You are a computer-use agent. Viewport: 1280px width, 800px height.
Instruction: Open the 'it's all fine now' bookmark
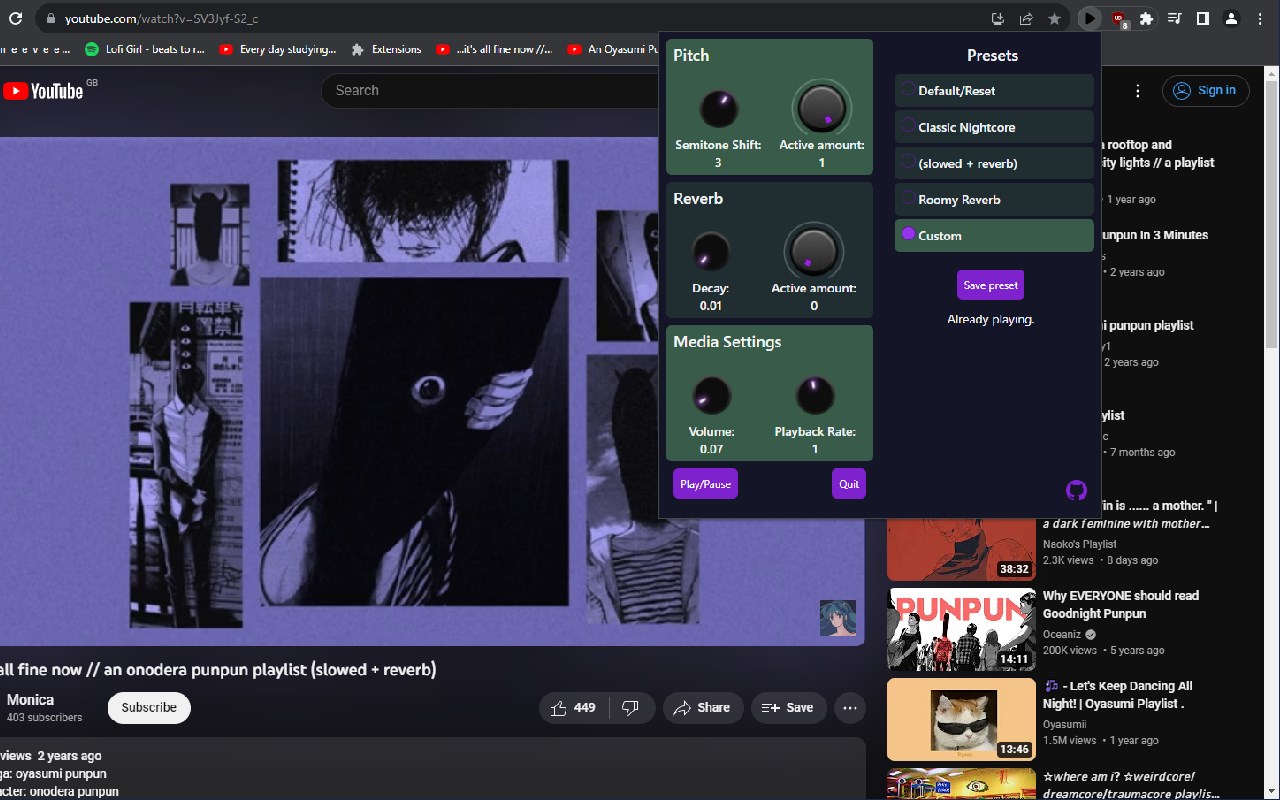point(494,49)
